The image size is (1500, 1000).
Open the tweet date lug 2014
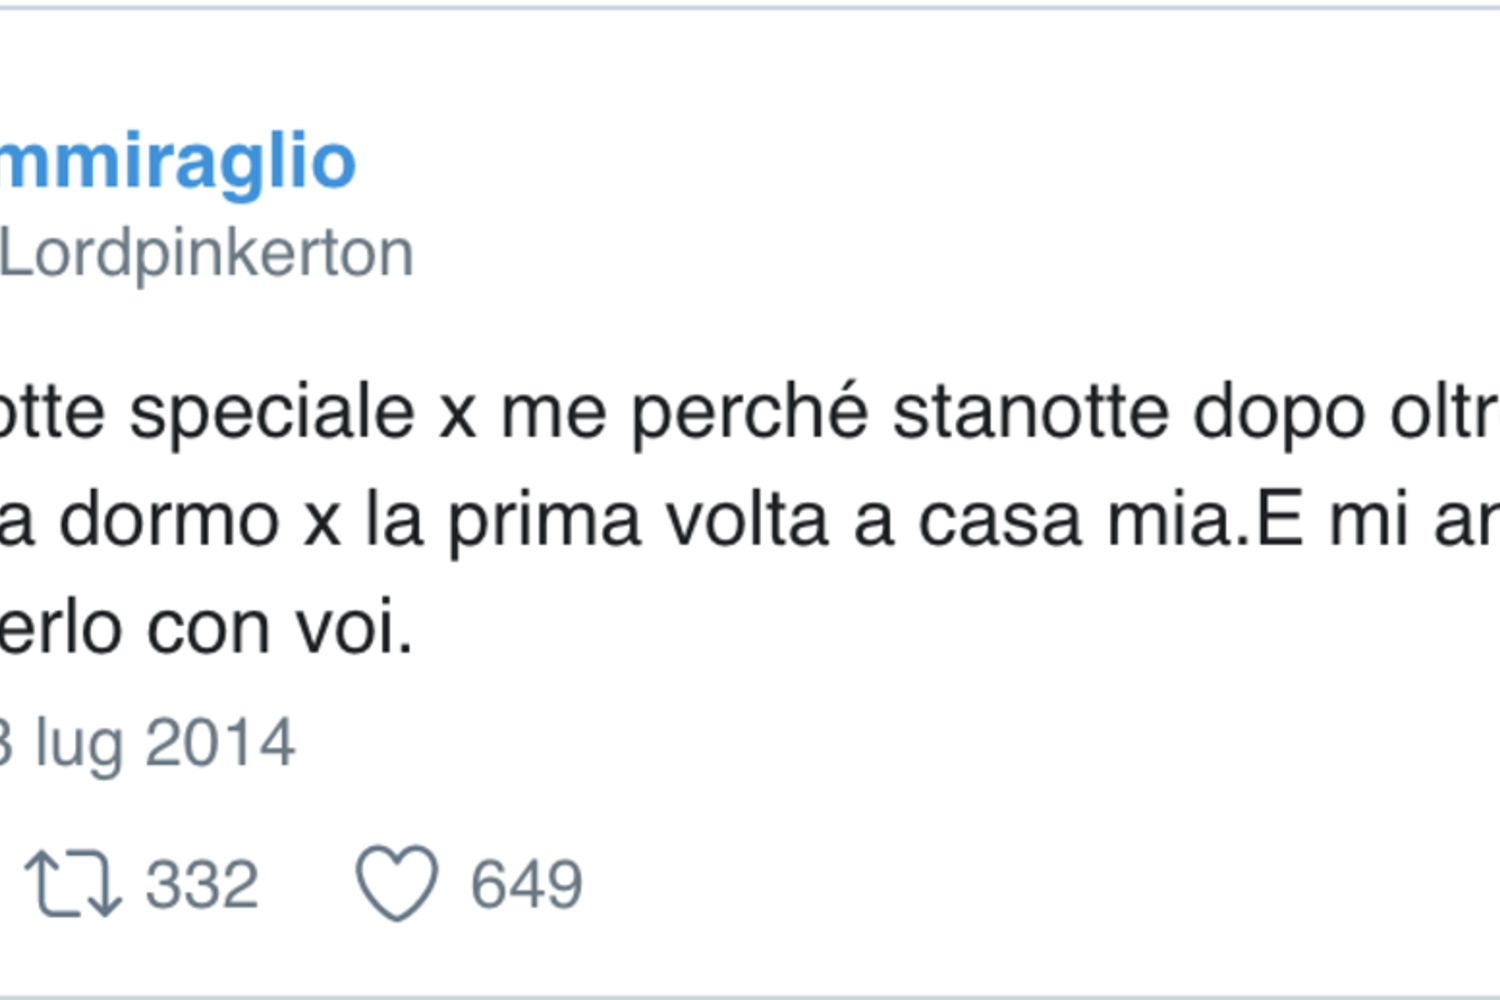click(x=148, y=744)
